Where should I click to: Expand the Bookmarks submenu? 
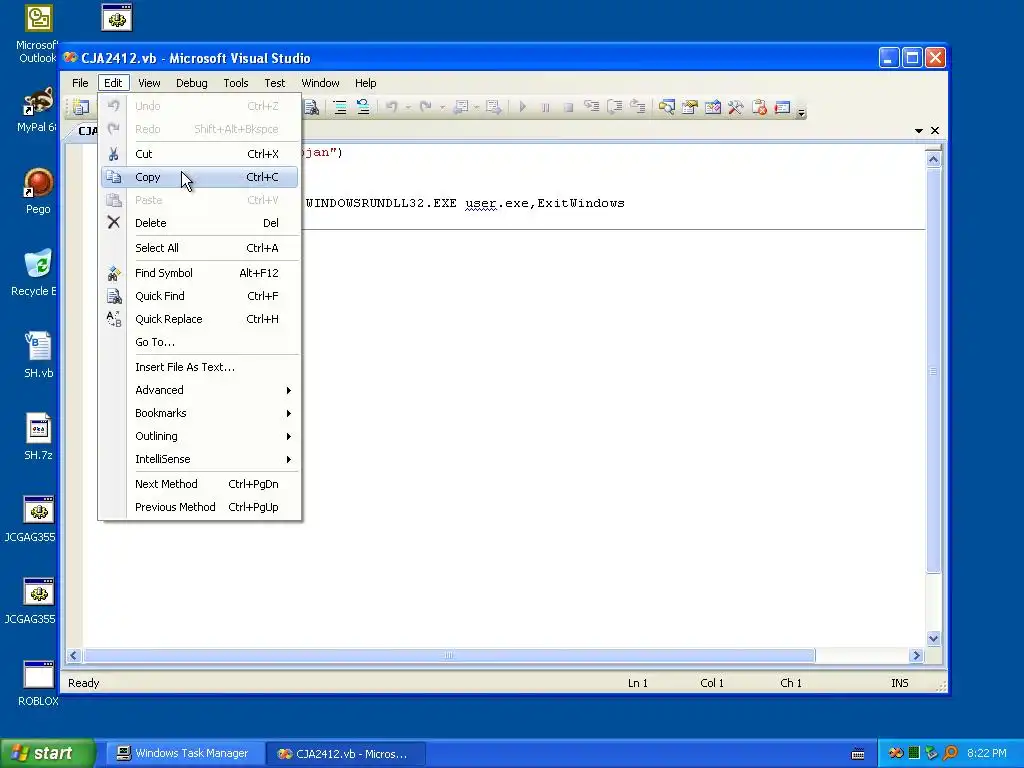tap(199, 413)
